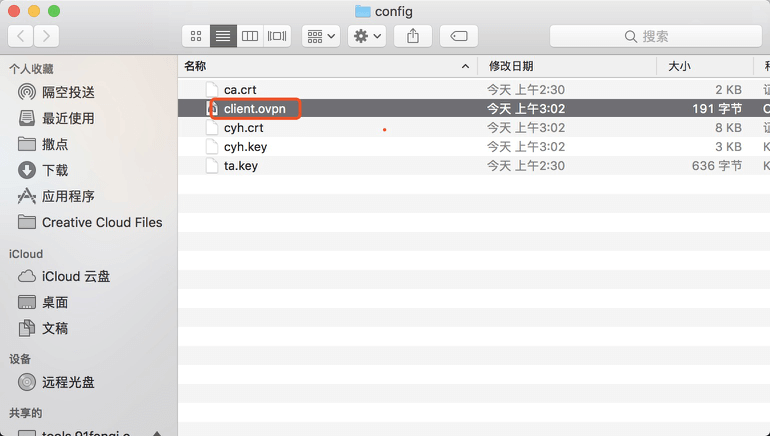Click the 8 KB size of cyh.crt
The image size is (770, 436).
728,128
